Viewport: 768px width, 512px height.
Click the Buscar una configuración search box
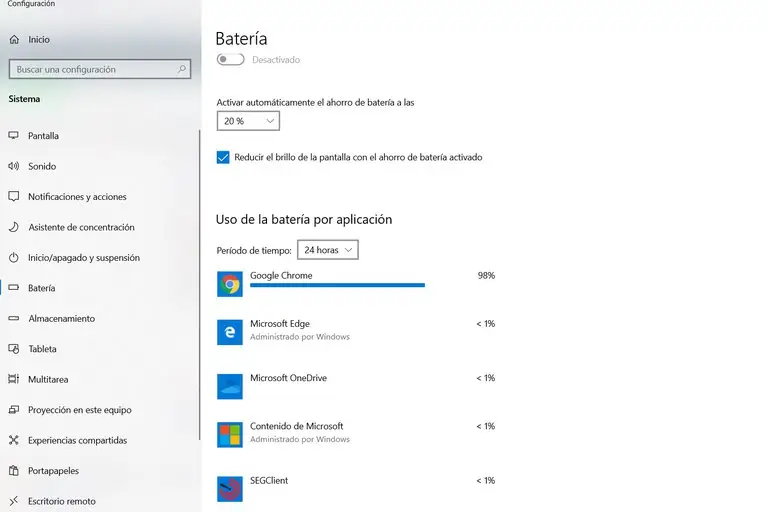(100, 69)
